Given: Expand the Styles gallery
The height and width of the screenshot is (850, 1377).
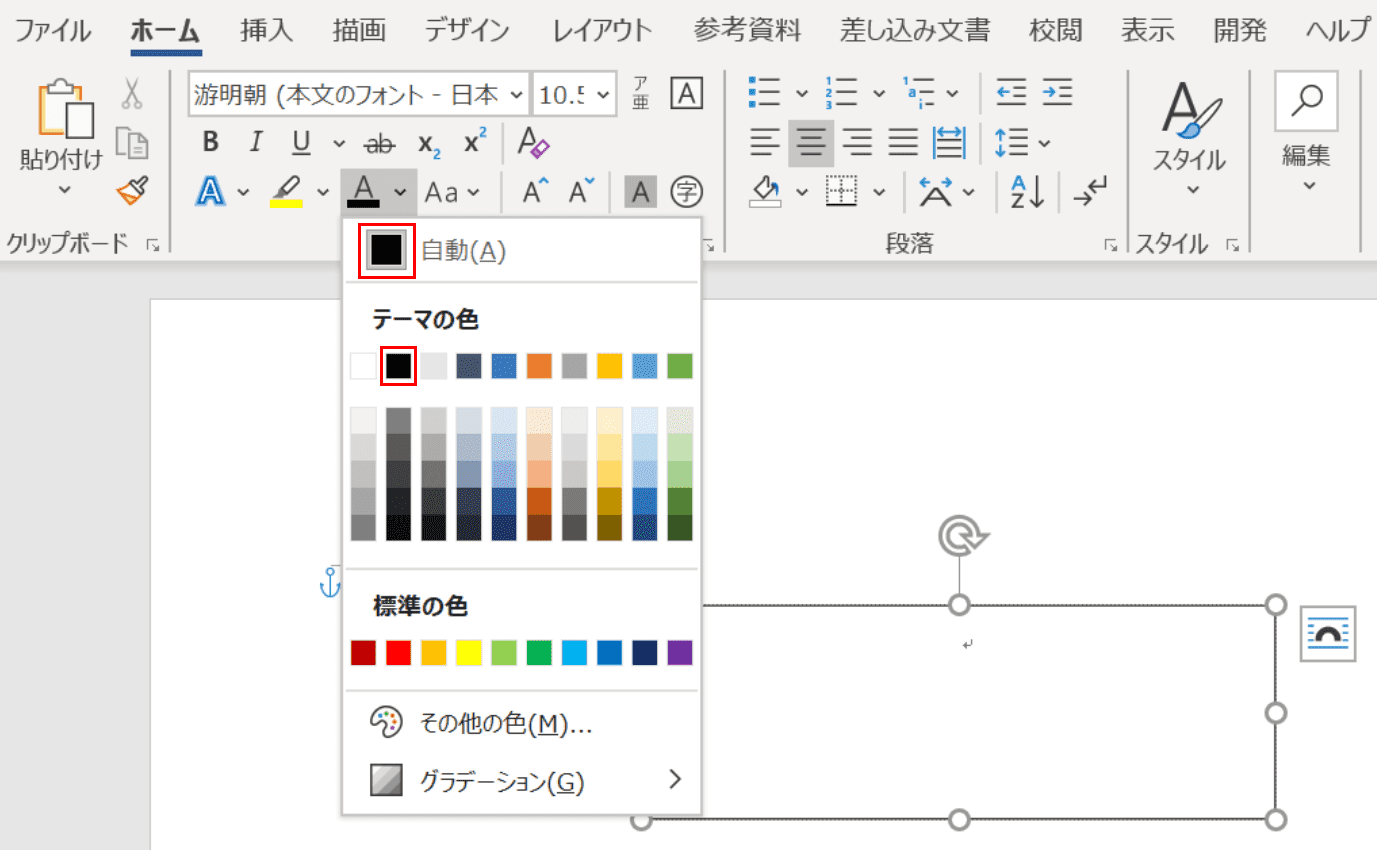Looking at the screenshot, I should pyautogui.click(x=1190, y=139).
